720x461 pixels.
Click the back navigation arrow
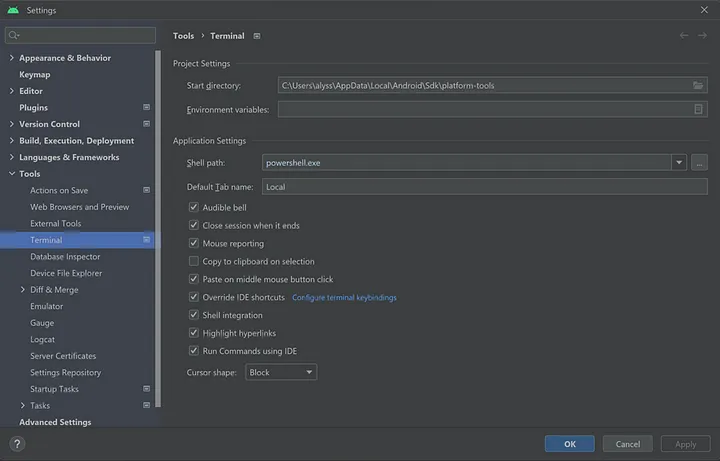point(684,36)
